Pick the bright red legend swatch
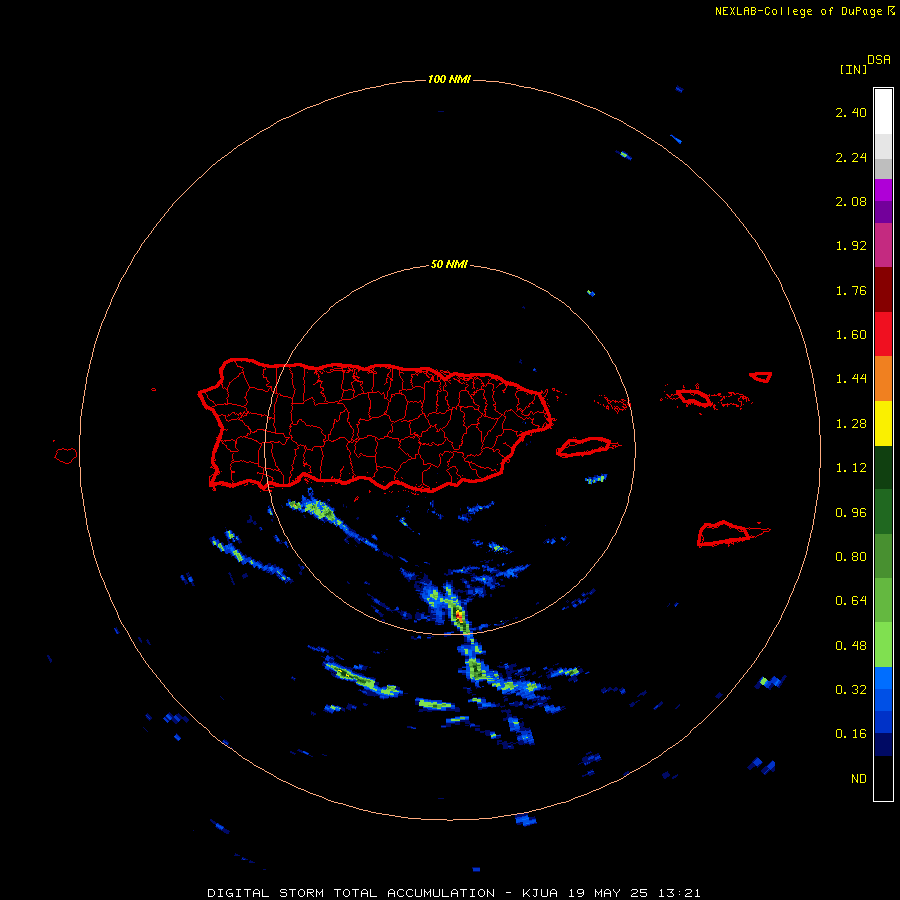Screen dimensions: 900x900 pyautogui.click(x=883, y=334)
